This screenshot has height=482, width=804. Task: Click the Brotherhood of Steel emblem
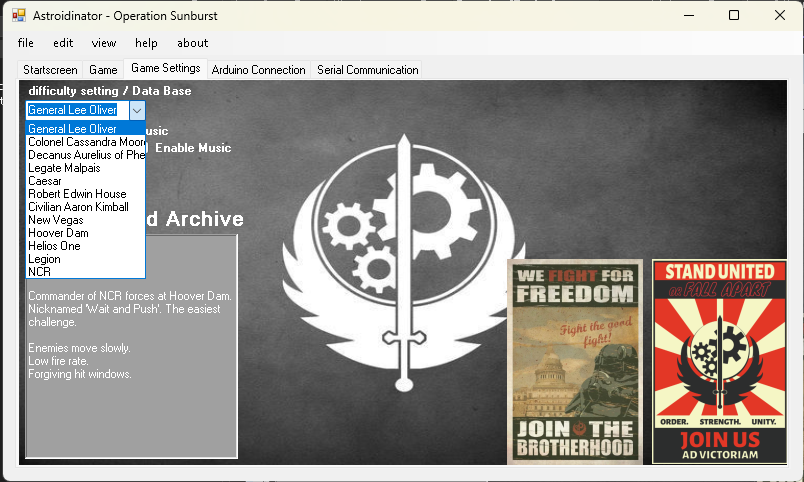point(404,262)
